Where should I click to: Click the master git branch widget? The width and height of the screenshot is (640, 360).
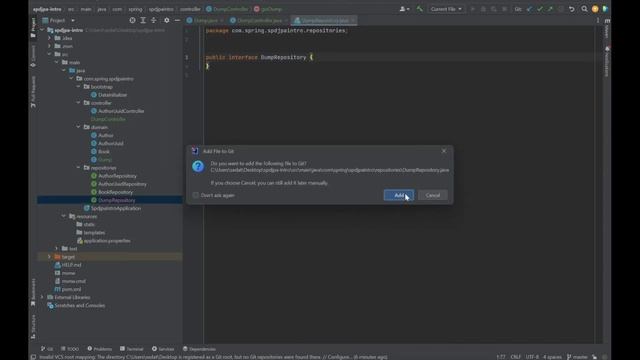[x=577, y=357]
